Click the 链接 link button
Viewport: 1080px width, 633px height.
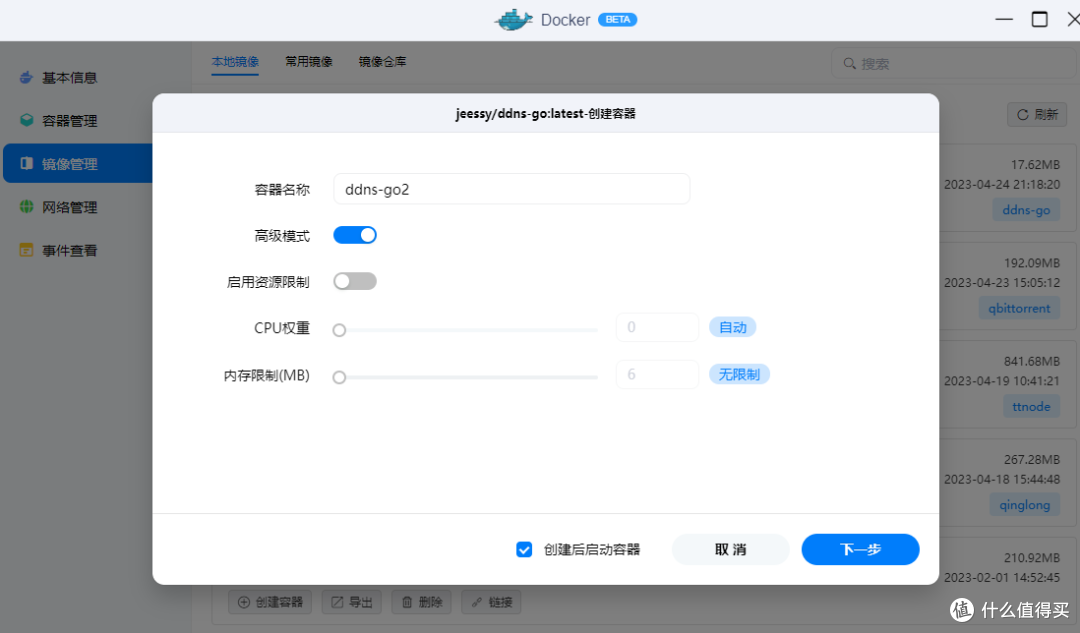[x=491, y=602]
